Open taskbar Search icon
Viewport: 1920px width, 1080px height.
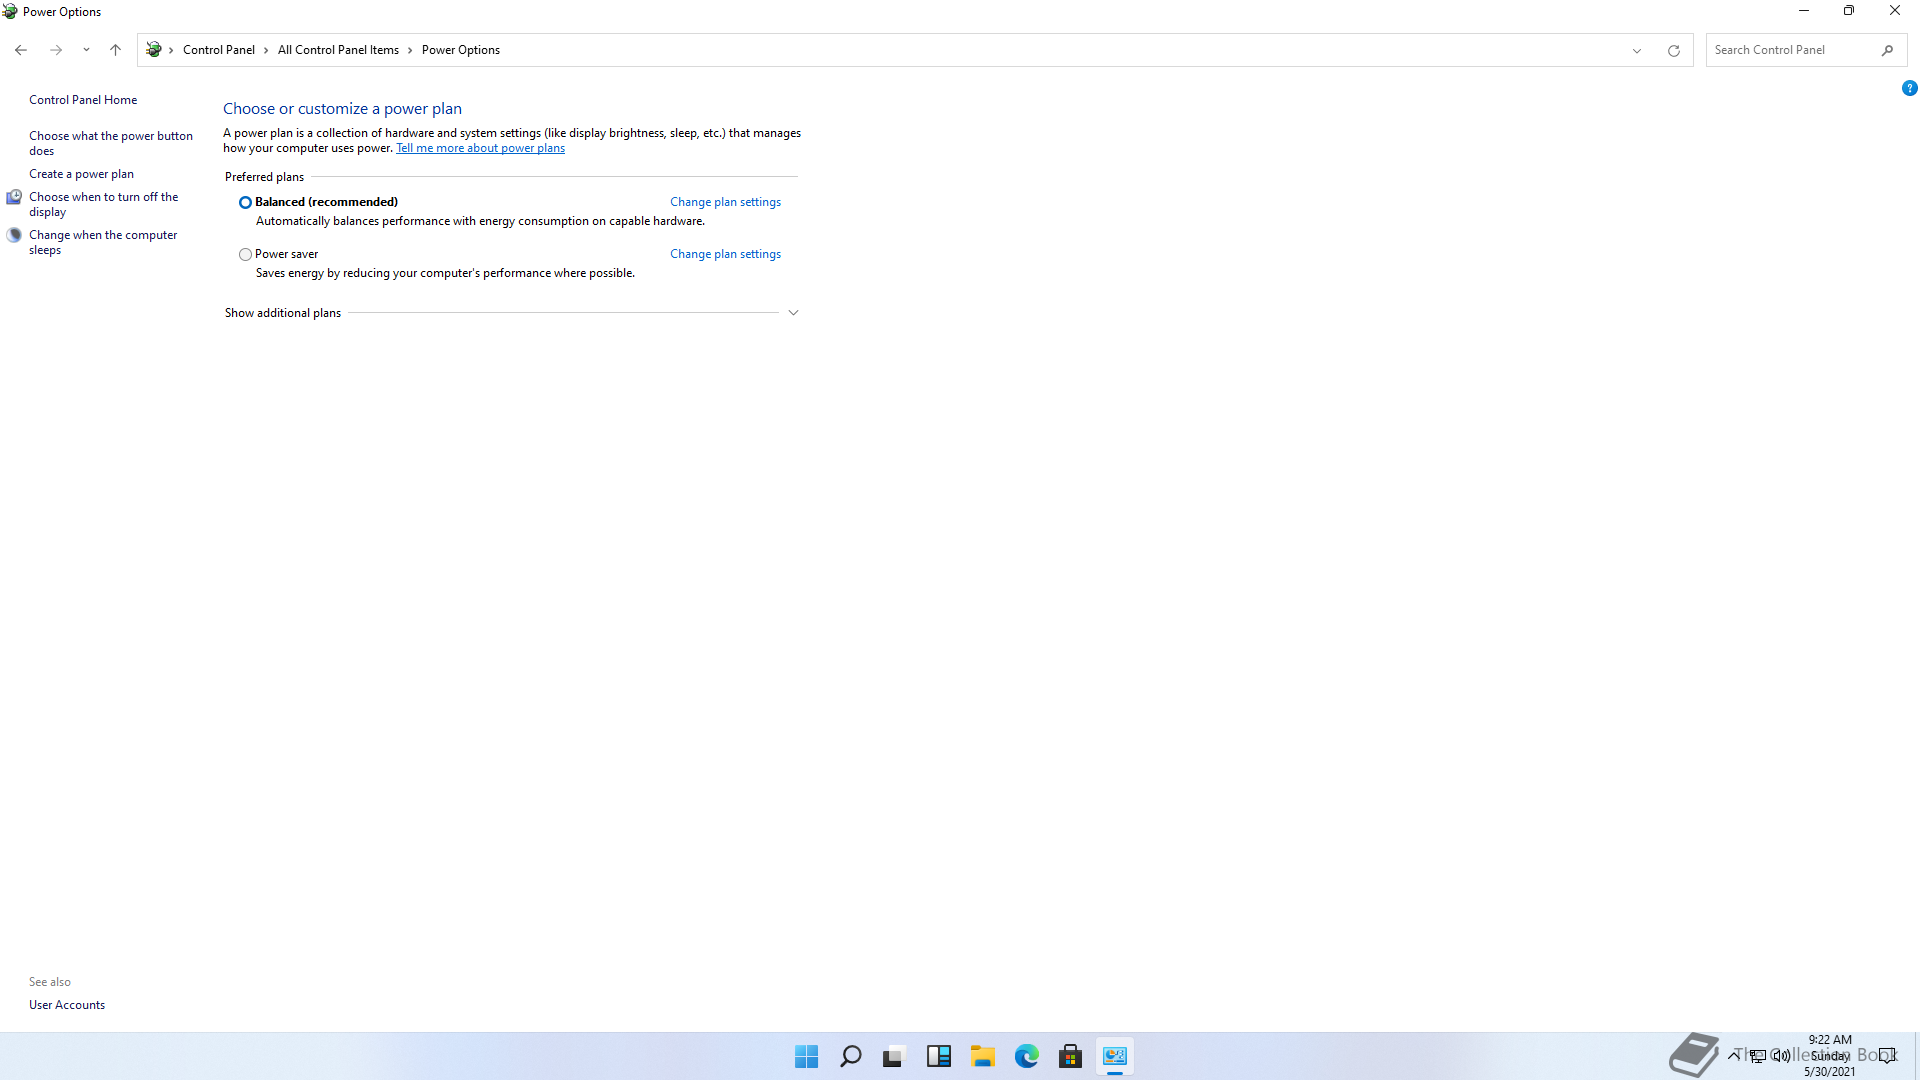850,1056
